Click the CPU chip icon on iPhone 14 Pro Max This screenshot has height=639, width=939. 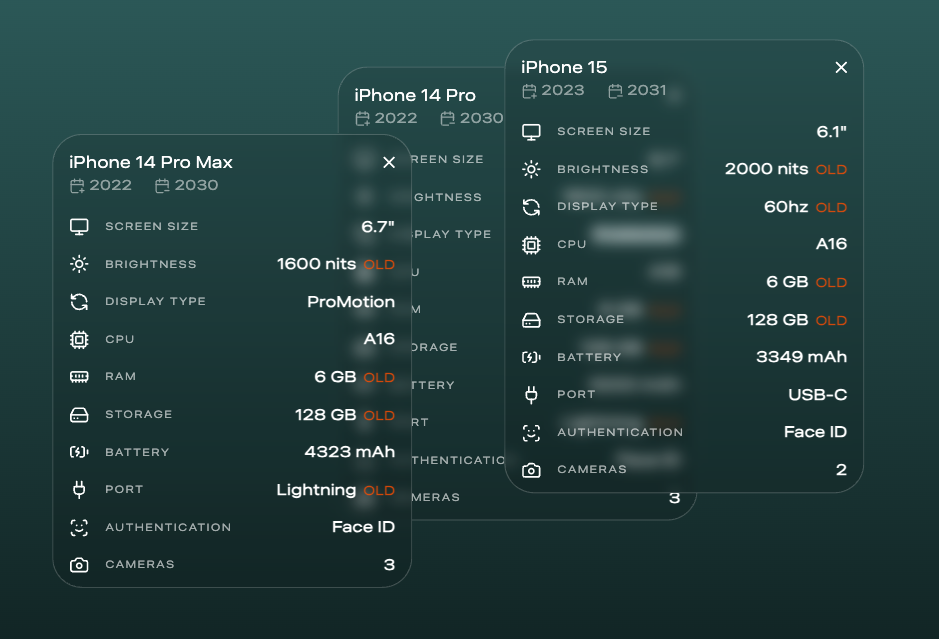[79, 340]
